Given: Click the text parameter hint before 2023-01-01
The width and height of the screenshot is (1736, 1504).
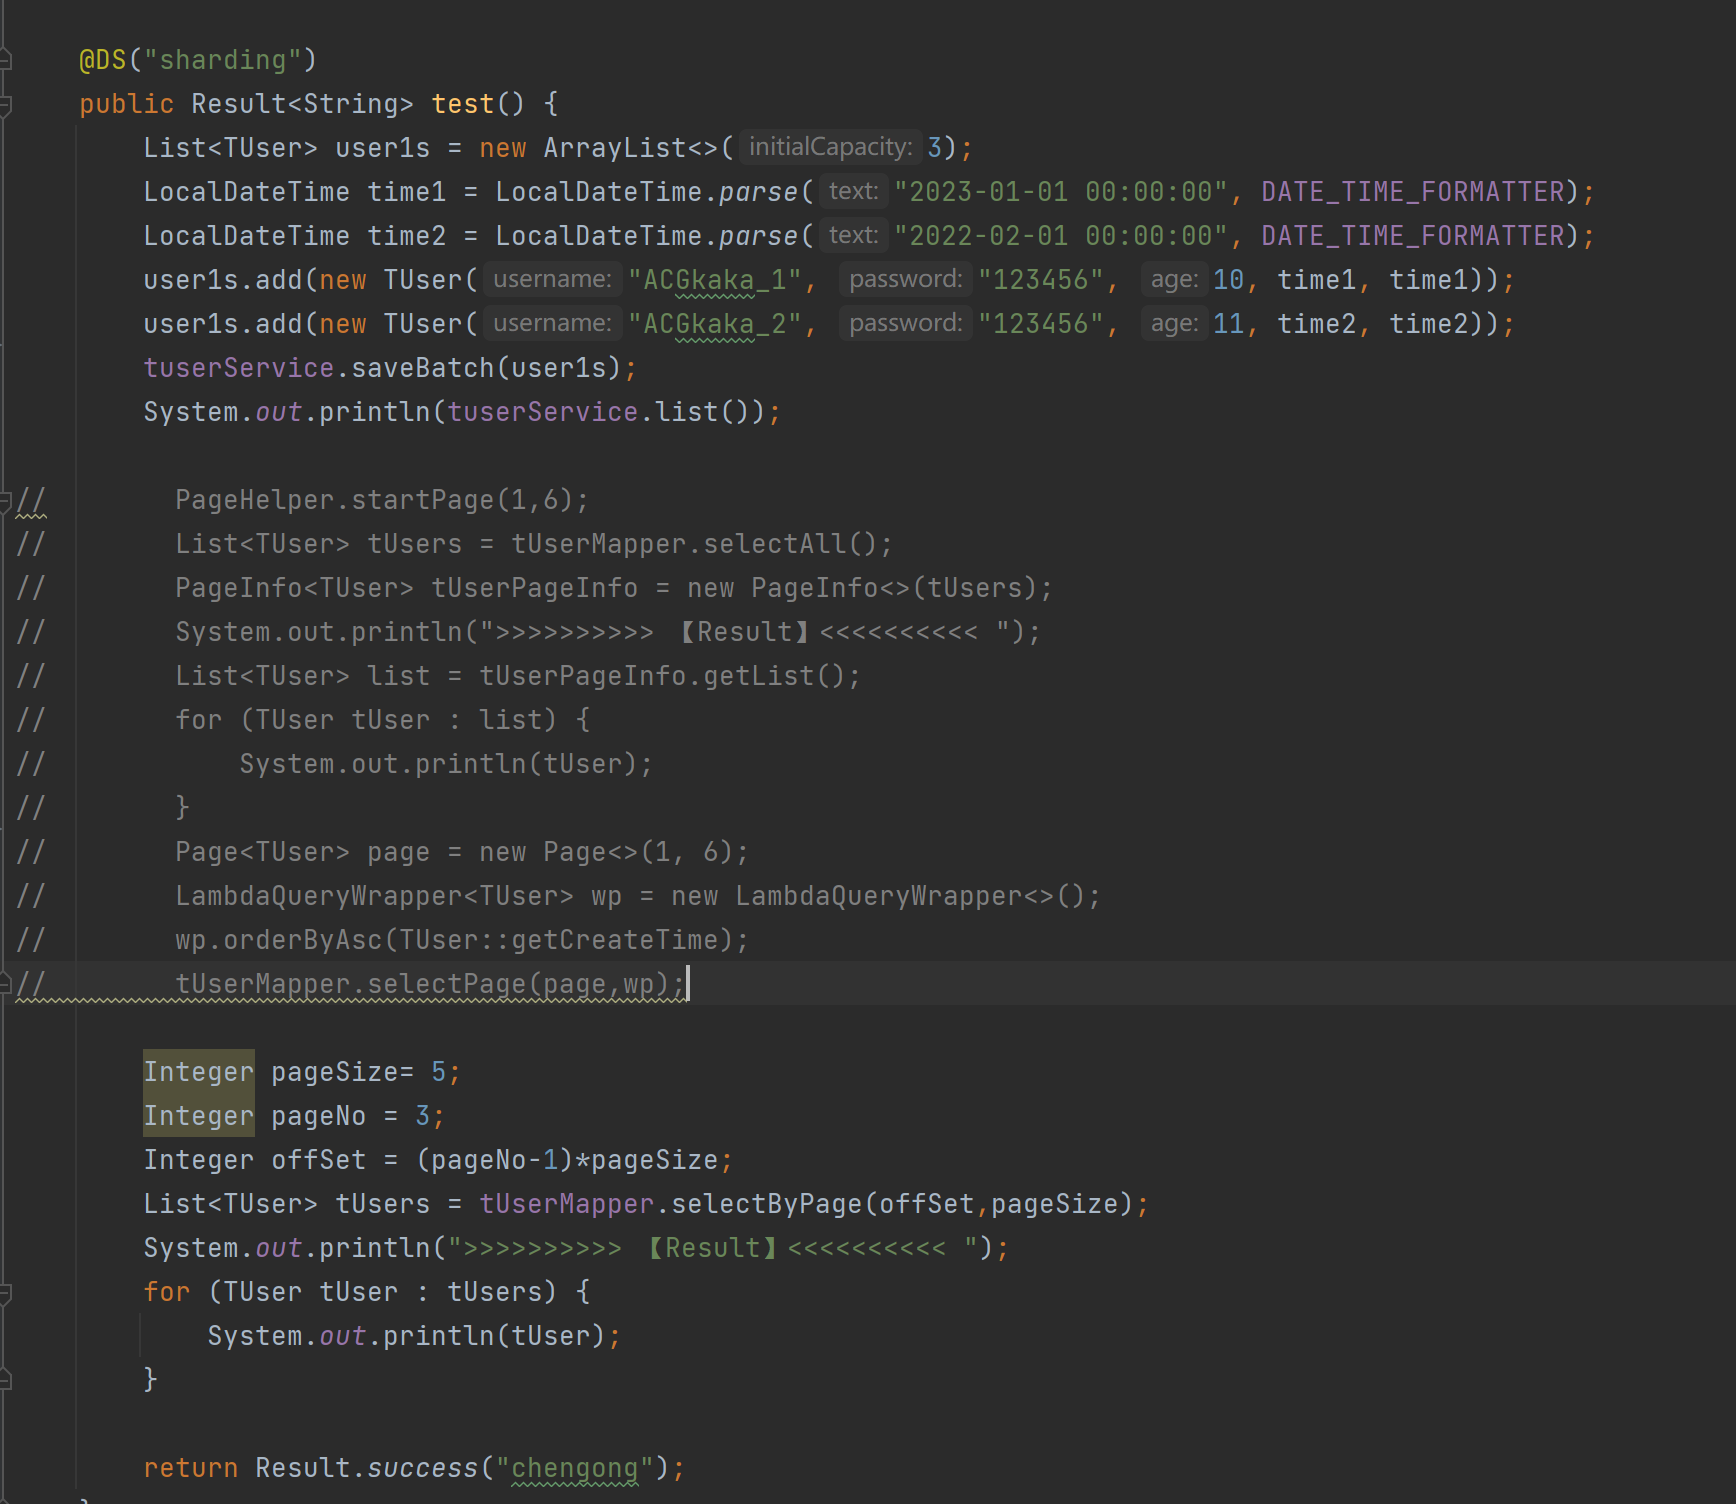Looking at the screenshot, I should [852, 191].
